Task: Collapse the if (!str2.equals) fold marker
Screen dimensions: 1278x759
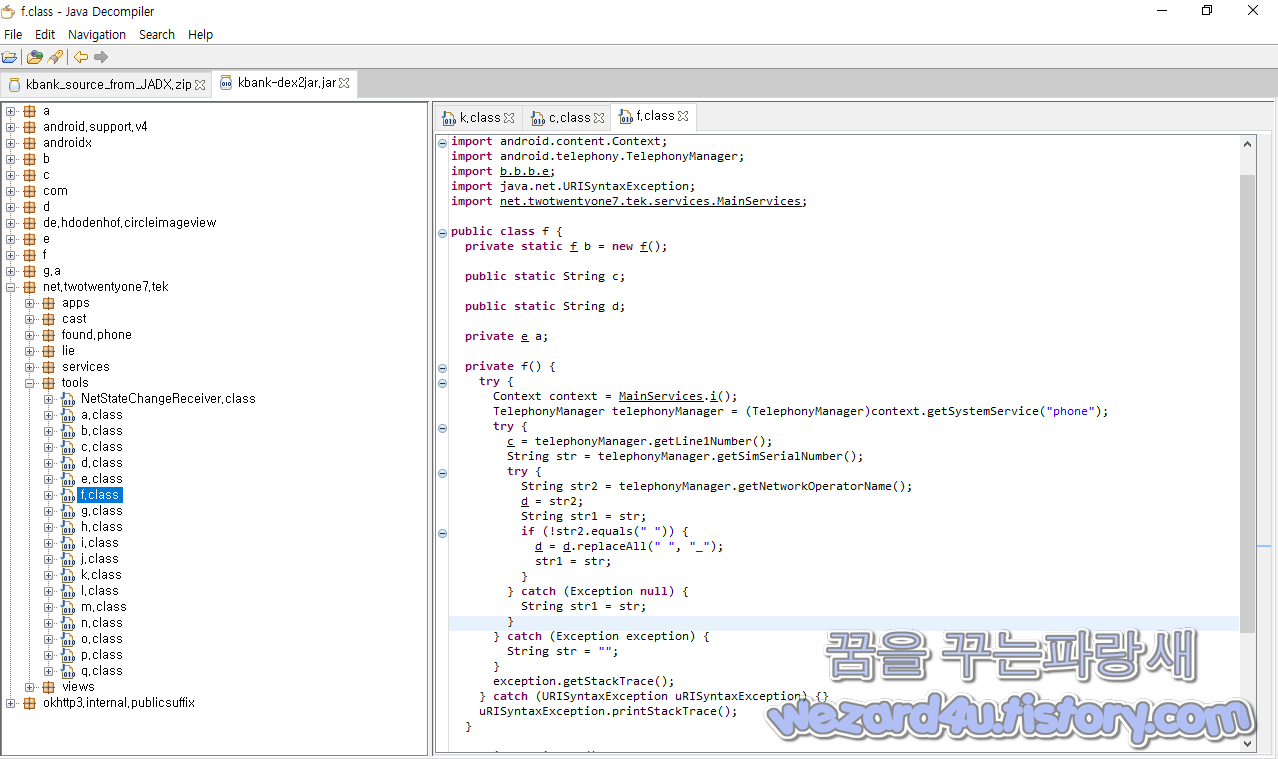Action: pyautogui.click(x=443, y=532)
